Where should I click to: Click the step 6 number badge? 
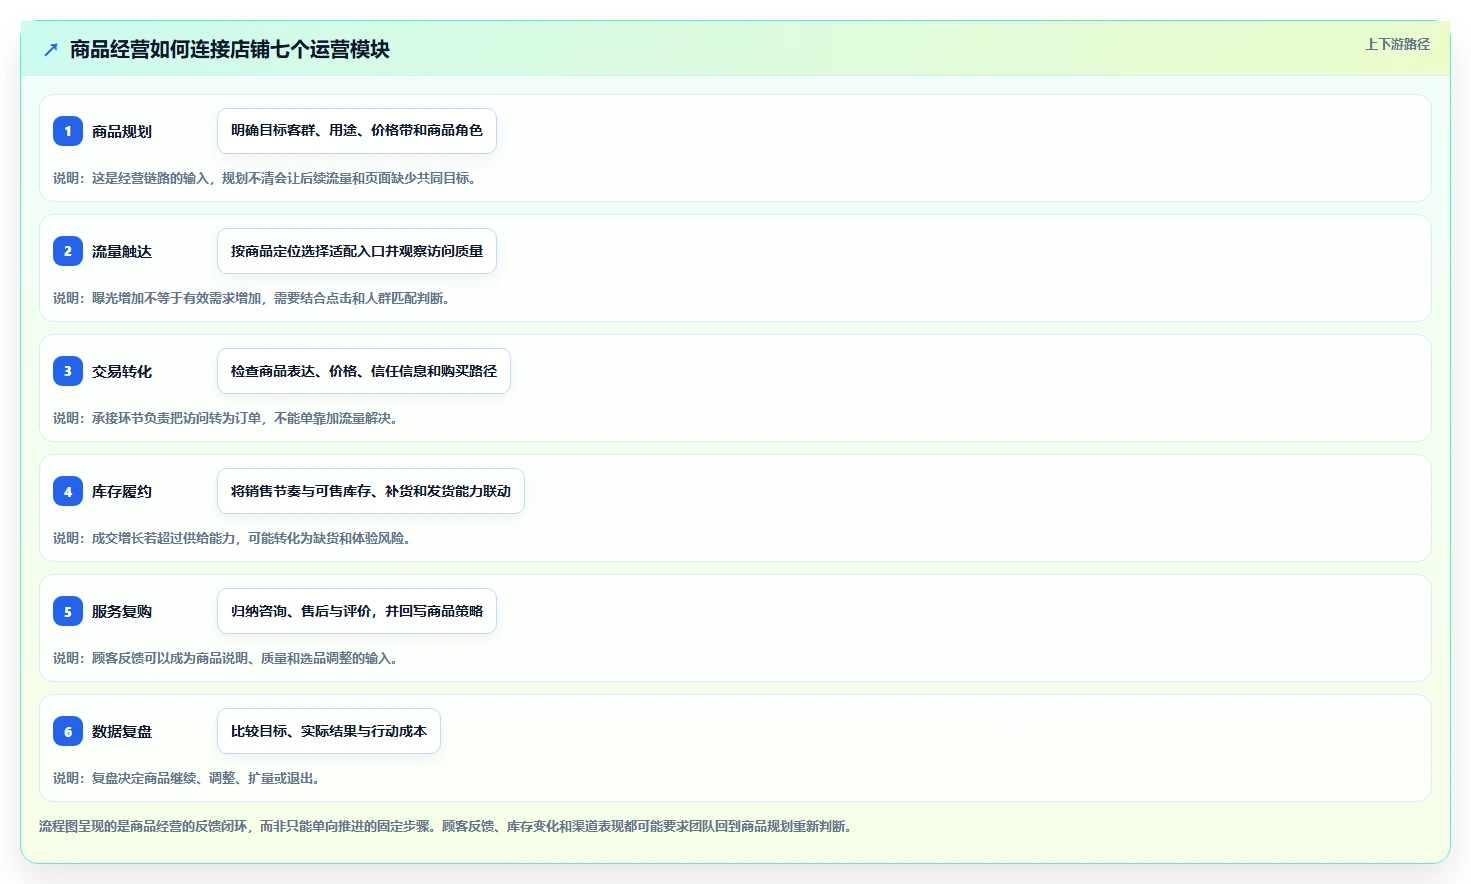[68, 731]
